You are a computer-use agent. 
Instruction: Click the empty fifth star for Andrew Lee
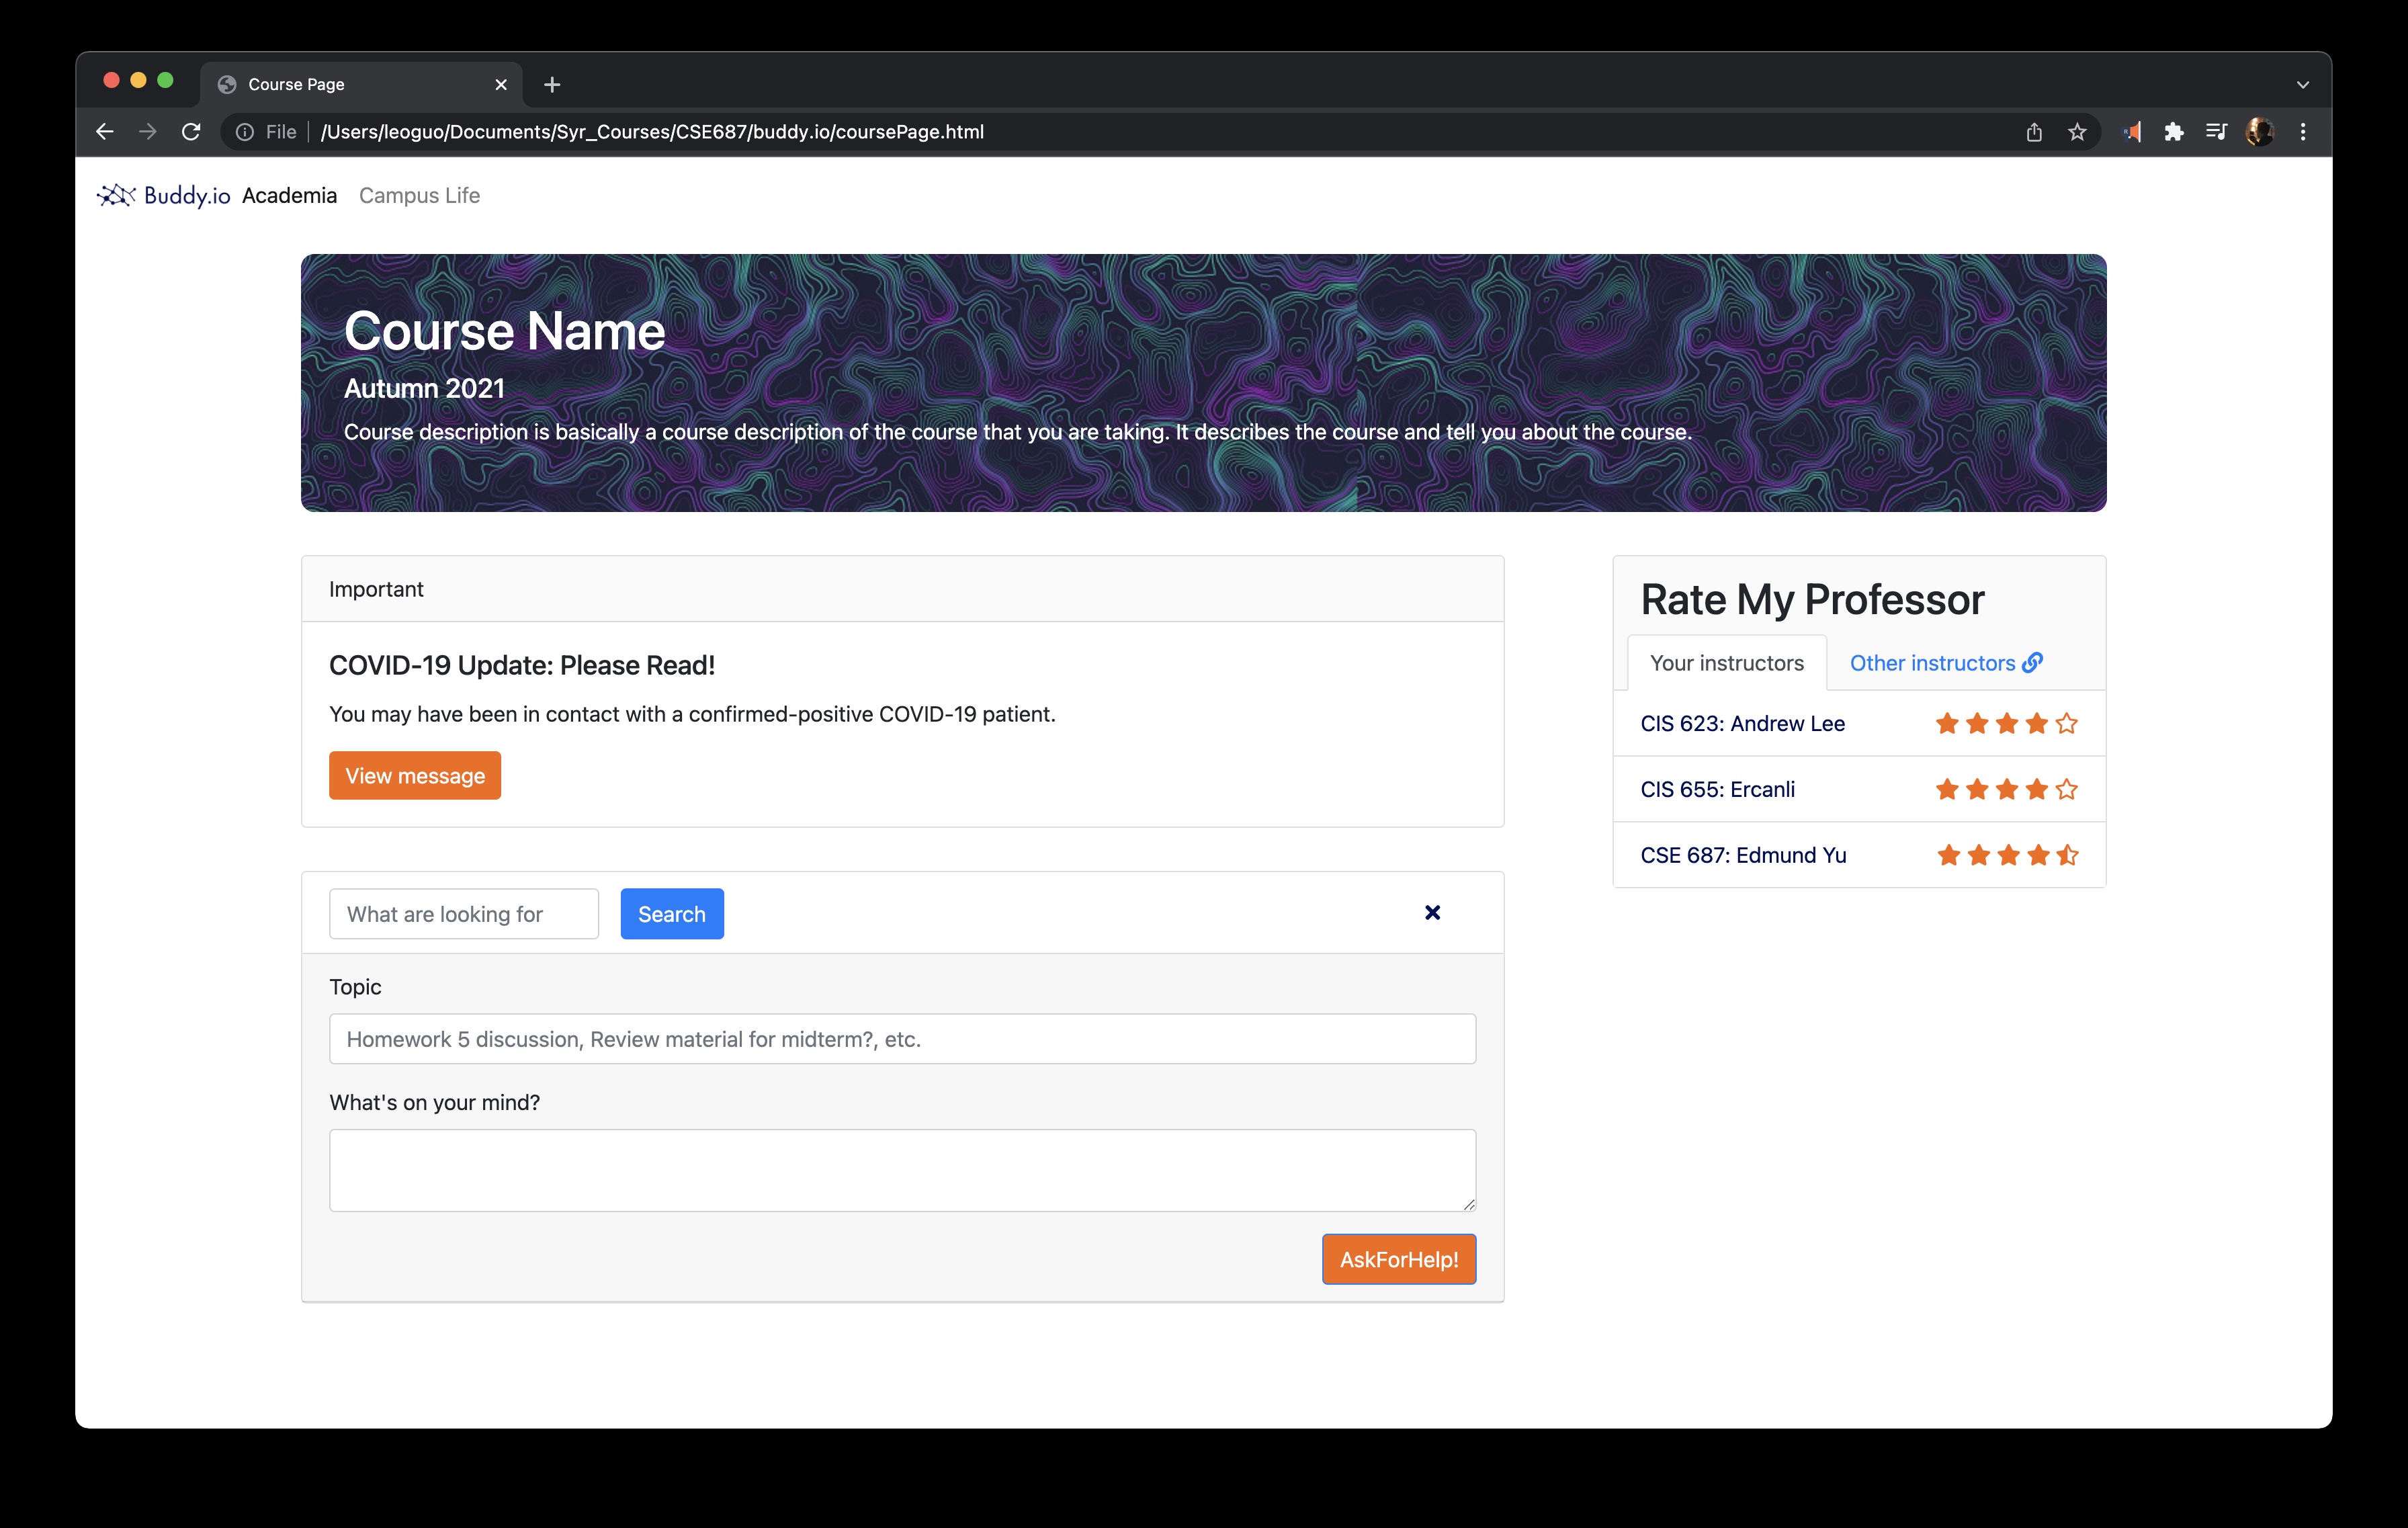click(x=2067, y=723)
